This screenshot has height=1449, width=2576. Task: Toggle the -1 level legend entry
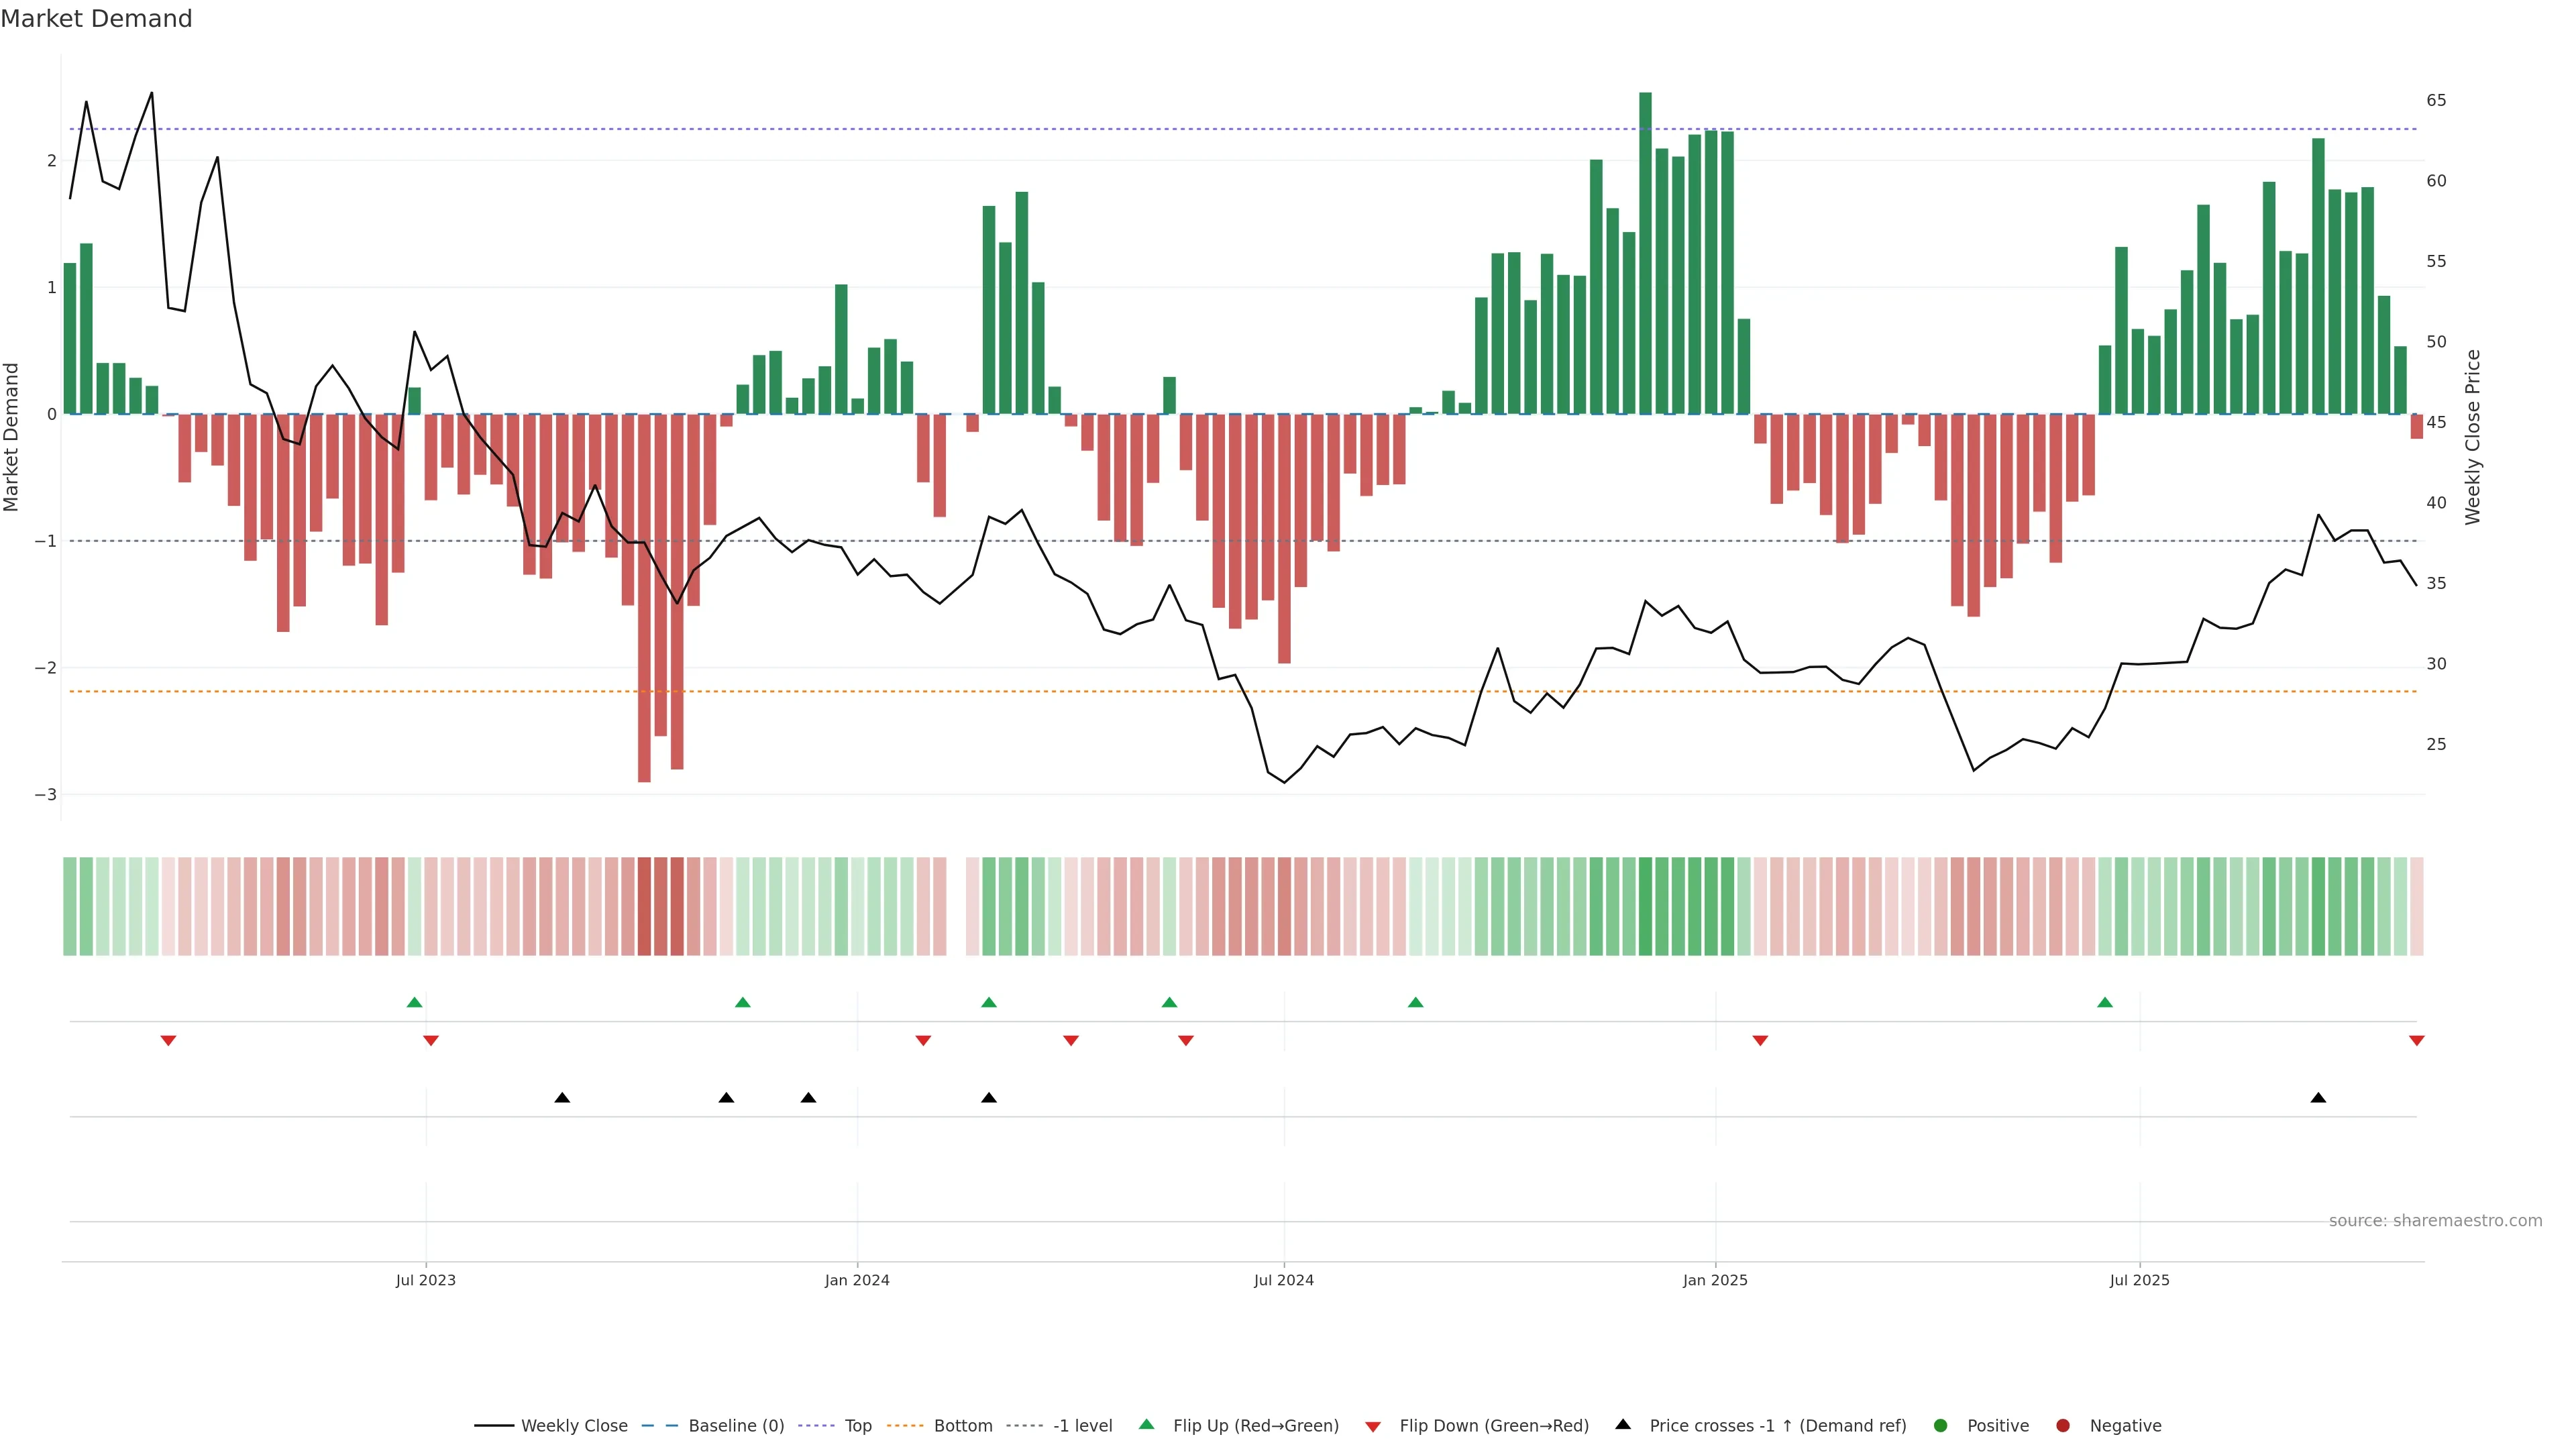(1082, 1425)
